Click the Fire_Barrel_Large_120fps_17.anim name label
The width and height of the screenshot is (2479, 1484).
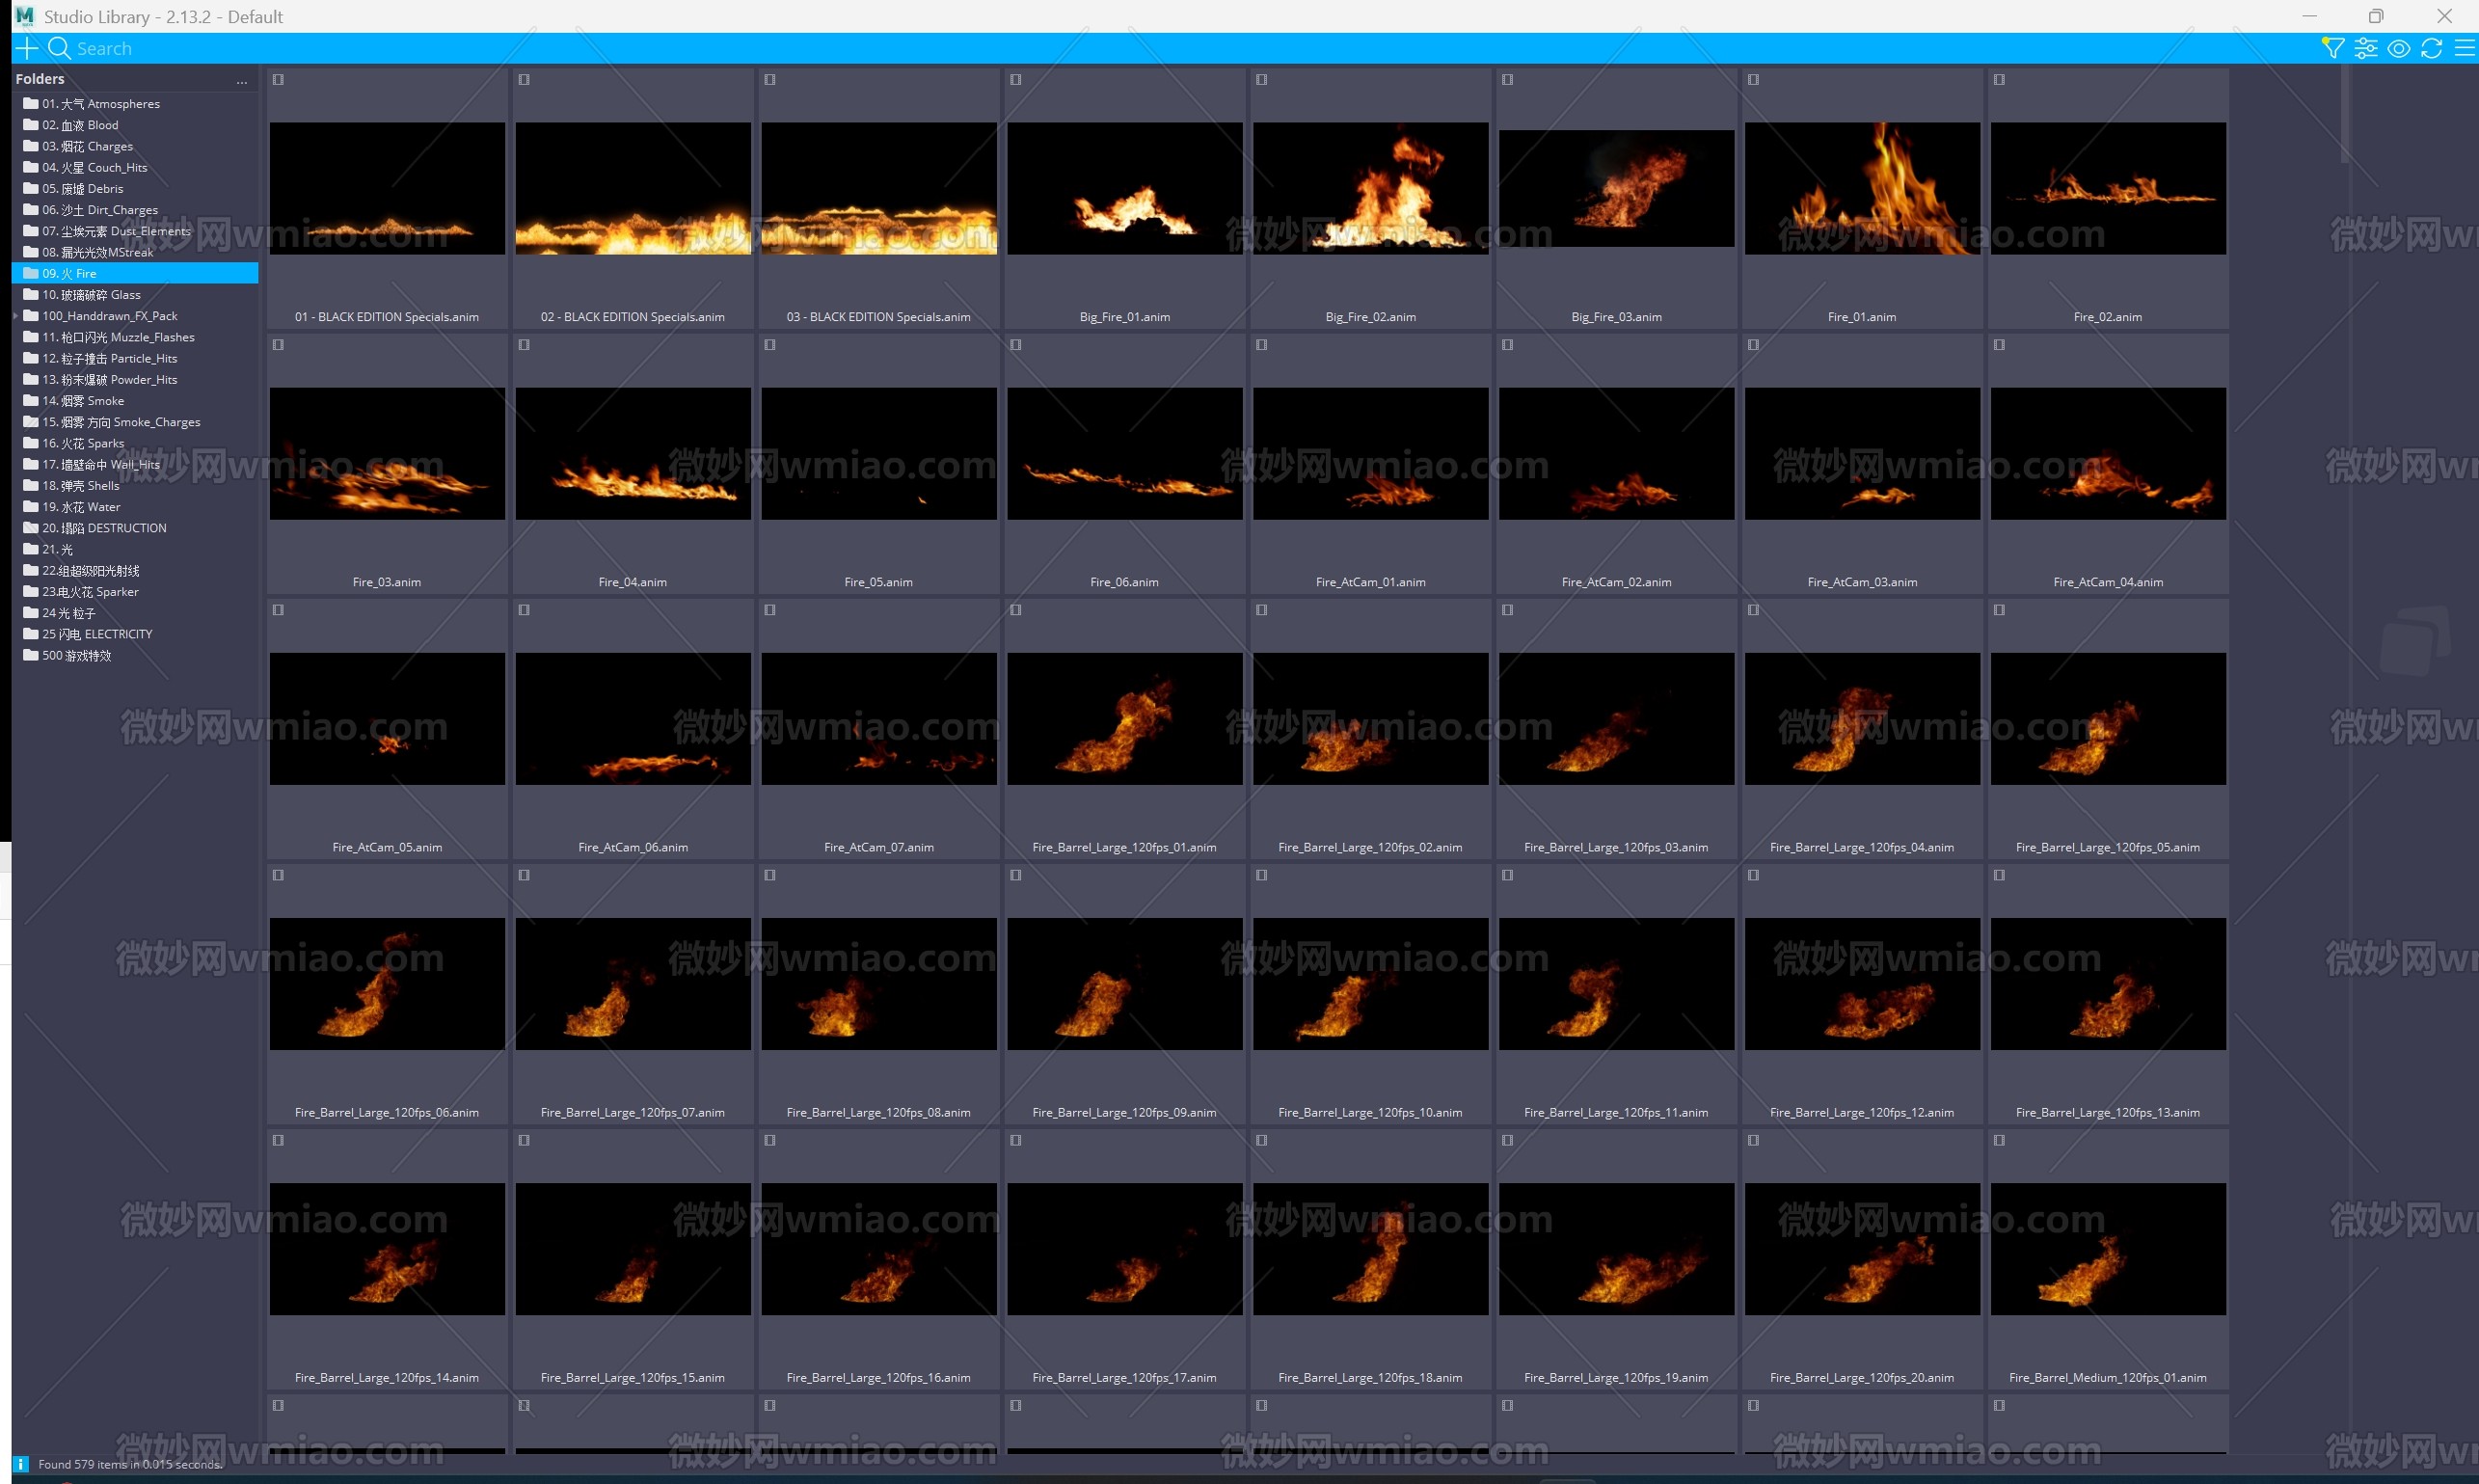[1125, 1377]
